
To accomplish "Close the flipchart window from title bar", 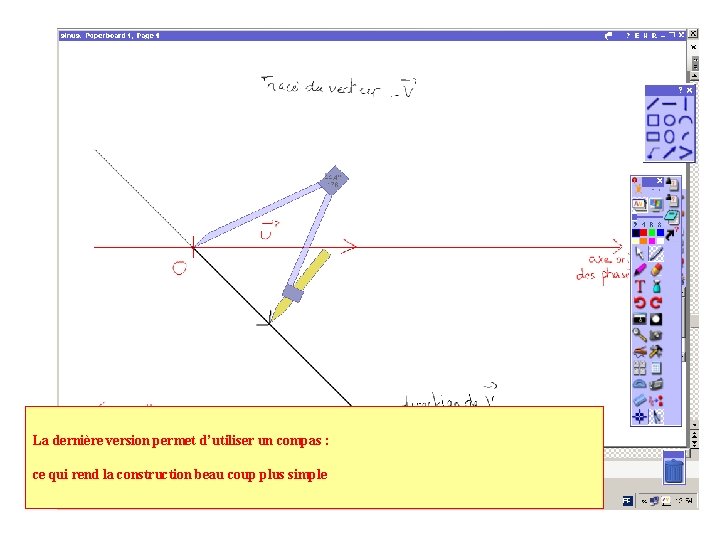I will pyautogui.click(x=681, y=35).
